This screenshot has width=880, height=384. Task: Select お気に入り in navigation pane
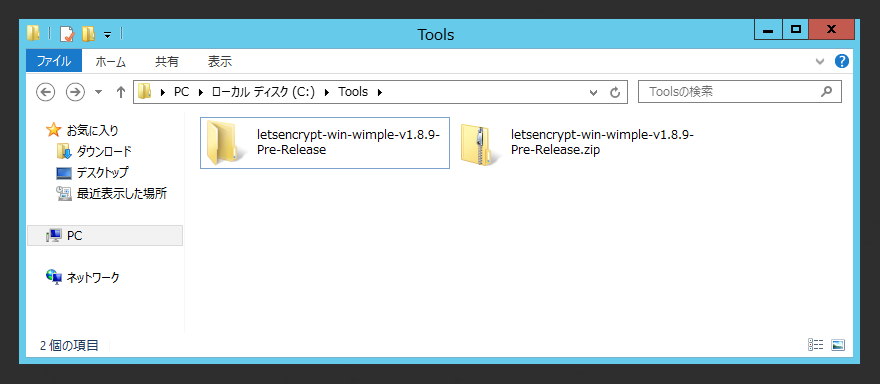click(93, 131)
